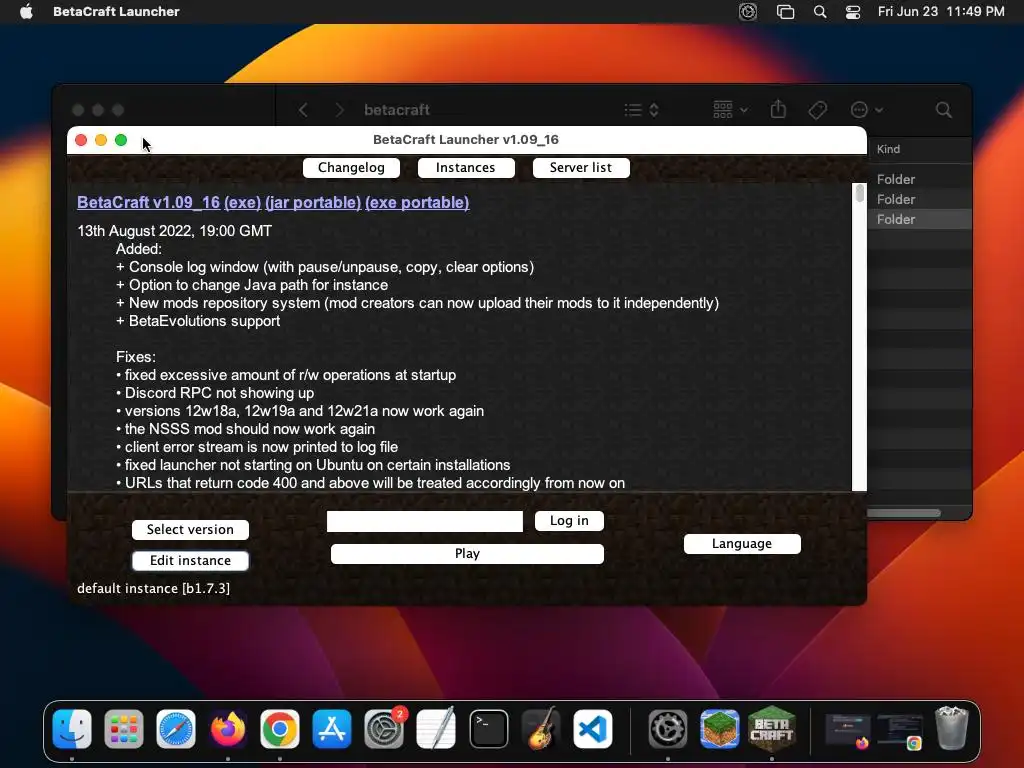Screen dimensions: 1024x768
Task: Click the Finder Share icon
Action: (x=778, y=109)
